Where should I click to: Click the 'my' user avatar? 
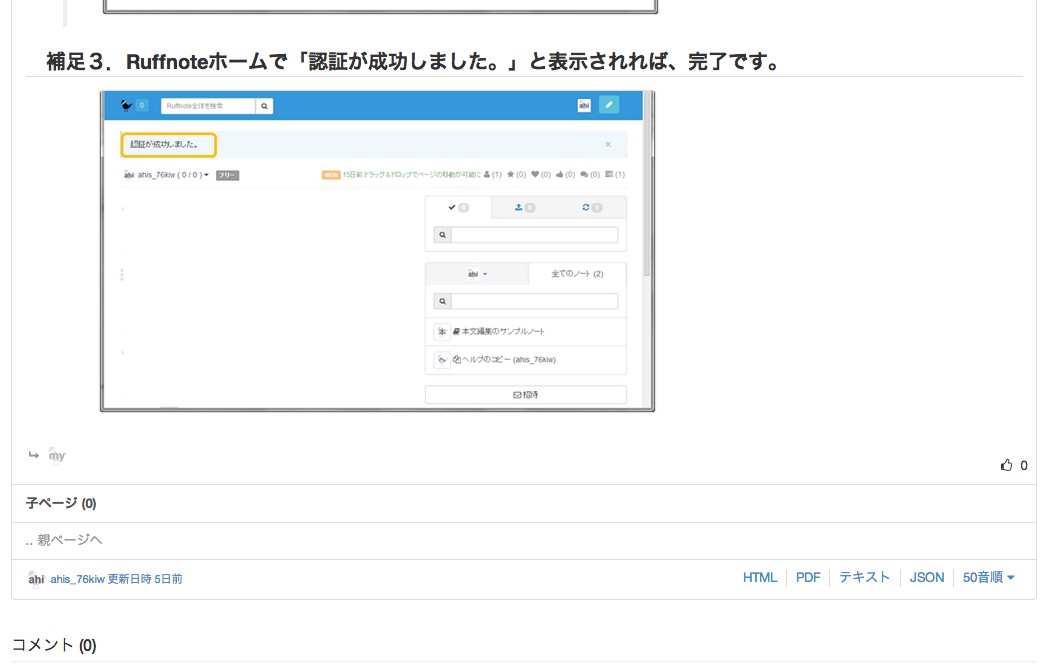coord(57,455)
